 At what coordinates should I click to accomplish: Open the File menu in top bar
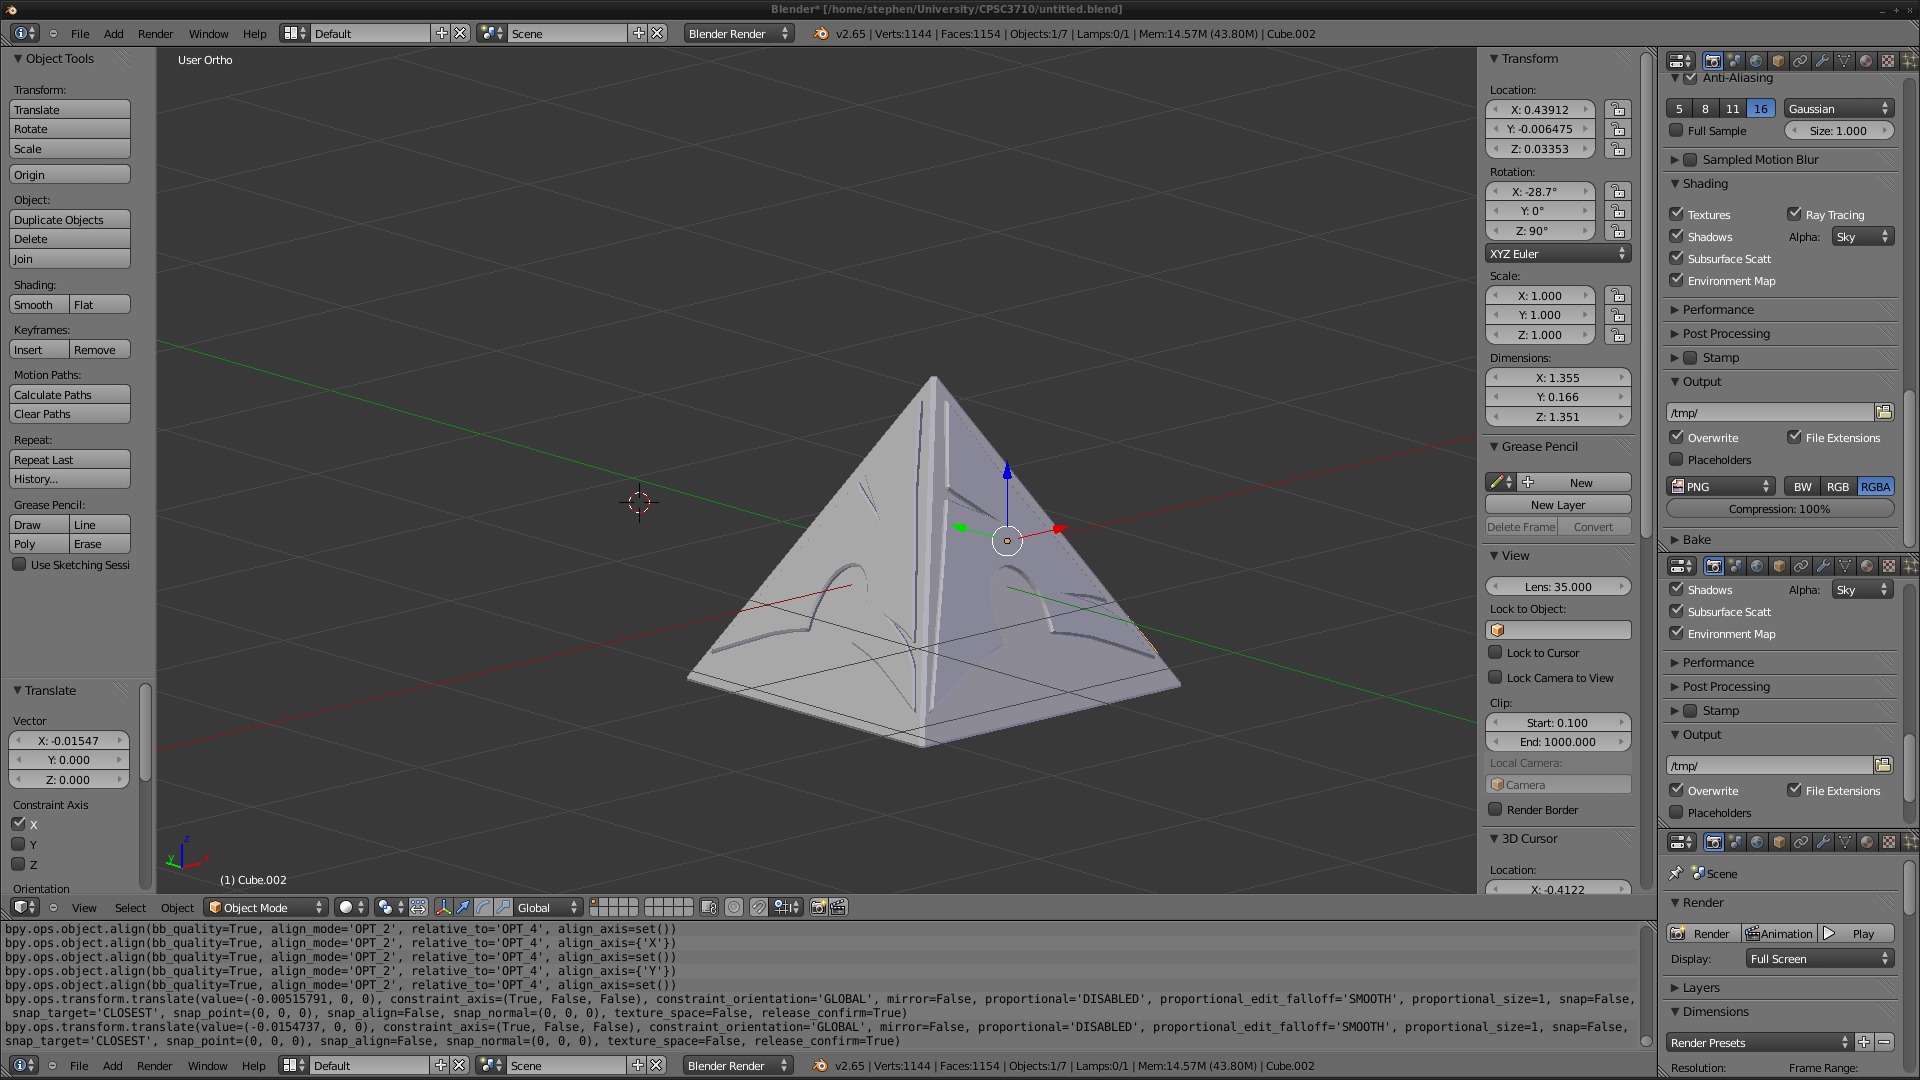[80, 33]
